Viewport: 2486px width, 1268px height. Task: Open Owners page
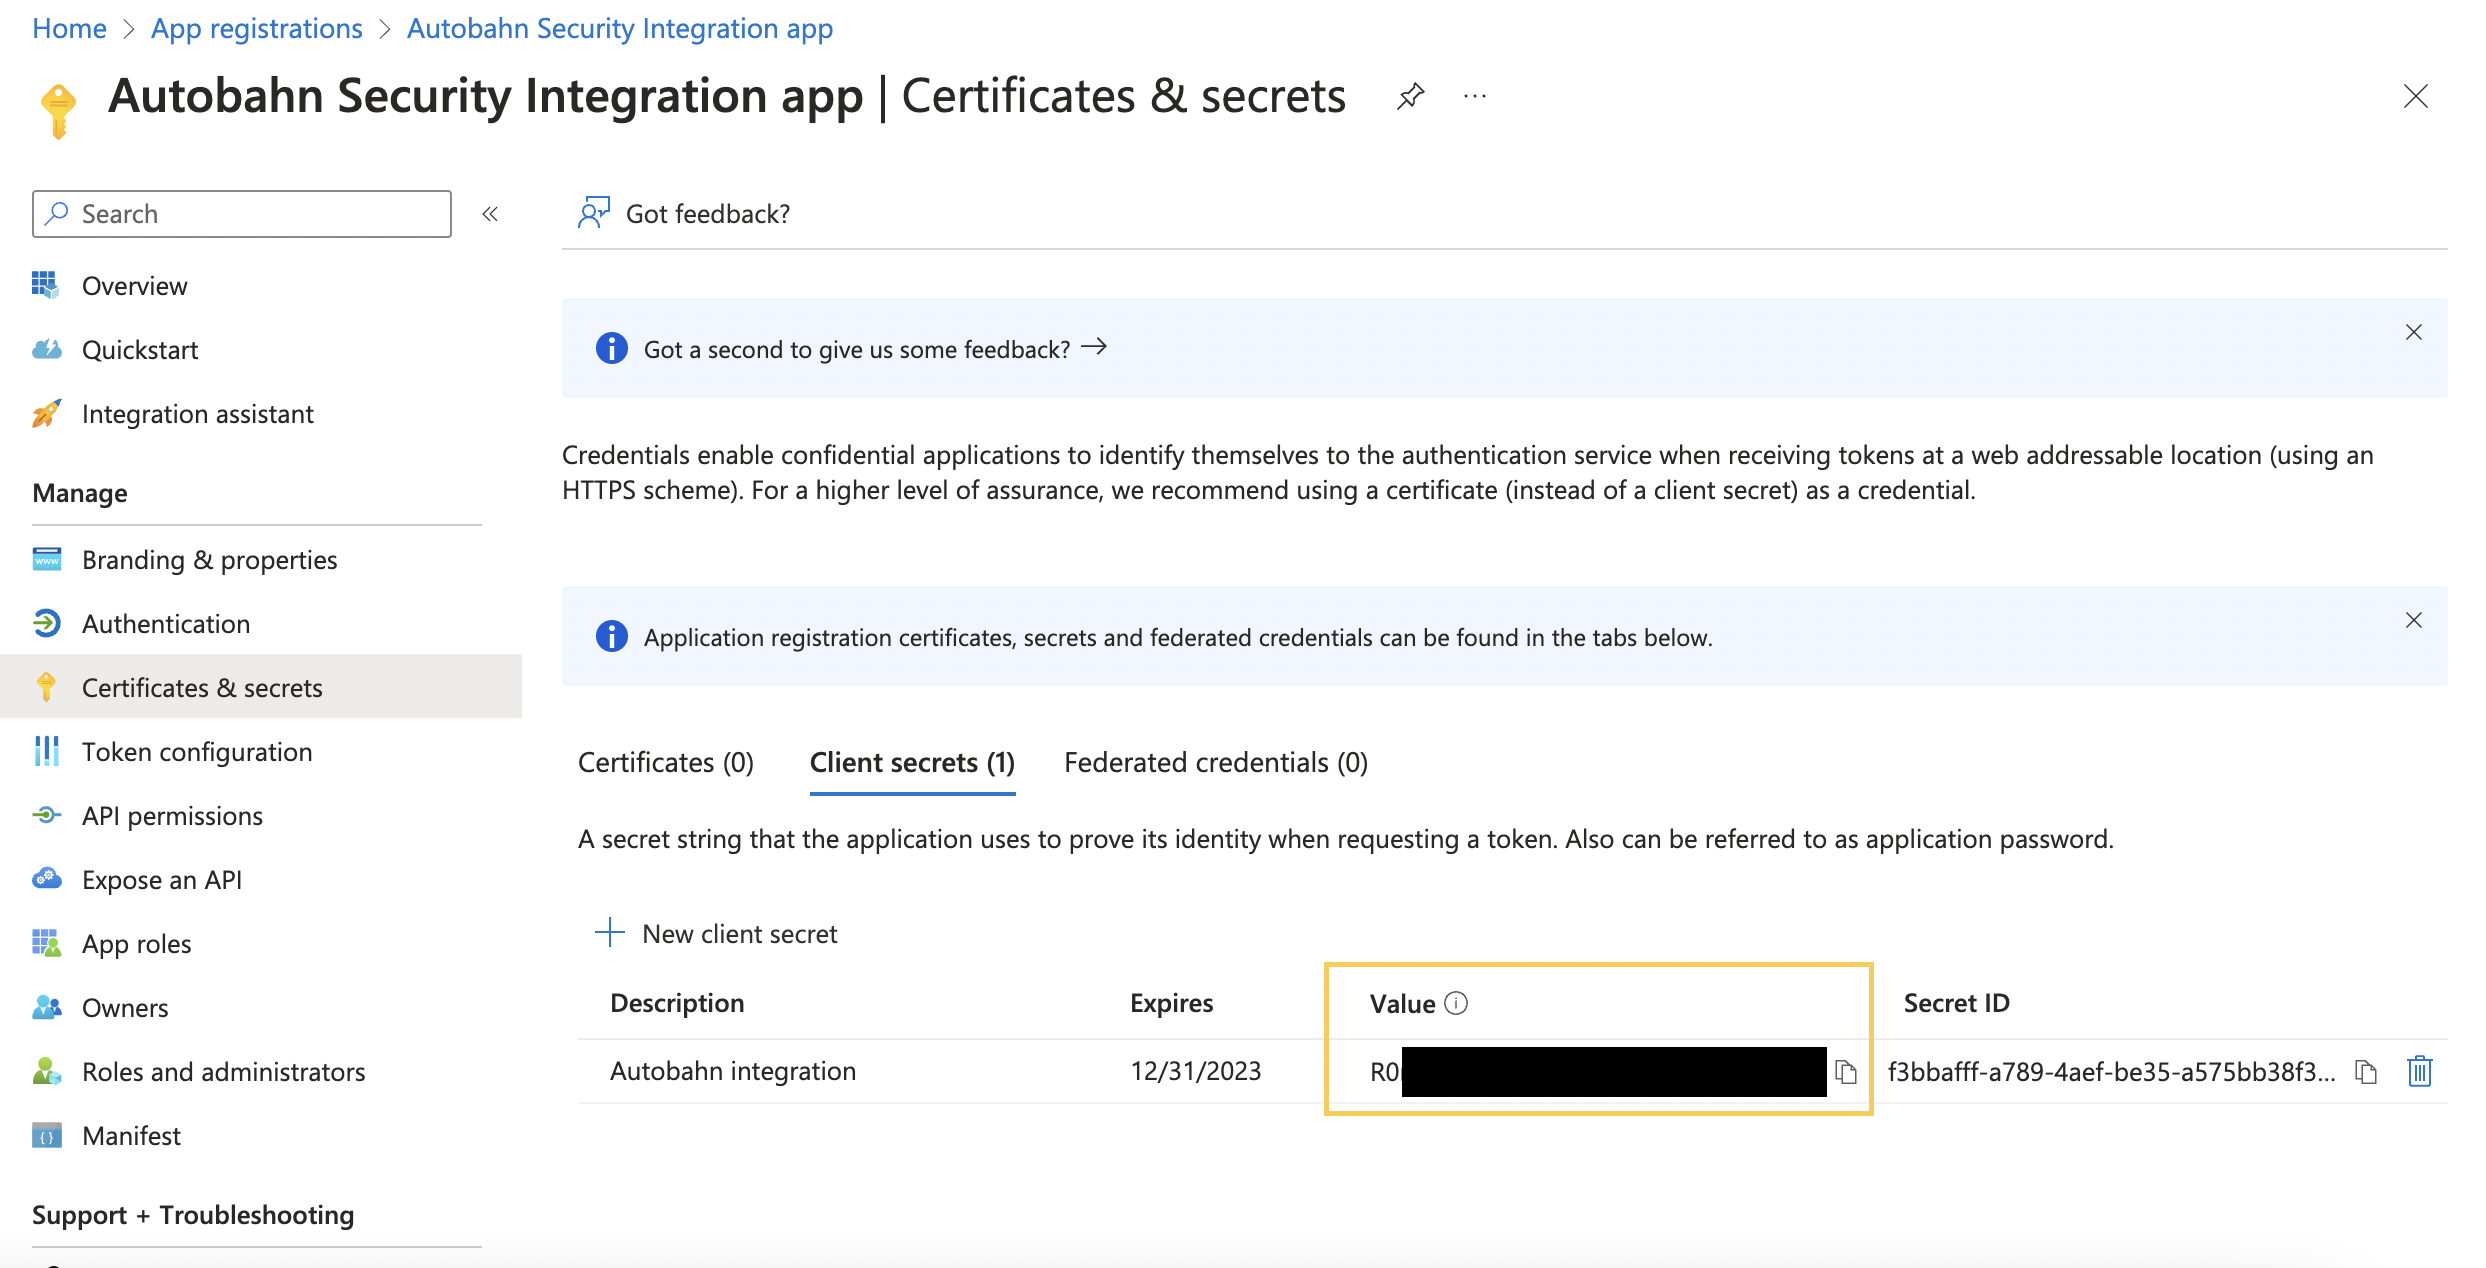[x=125, y=1008]
